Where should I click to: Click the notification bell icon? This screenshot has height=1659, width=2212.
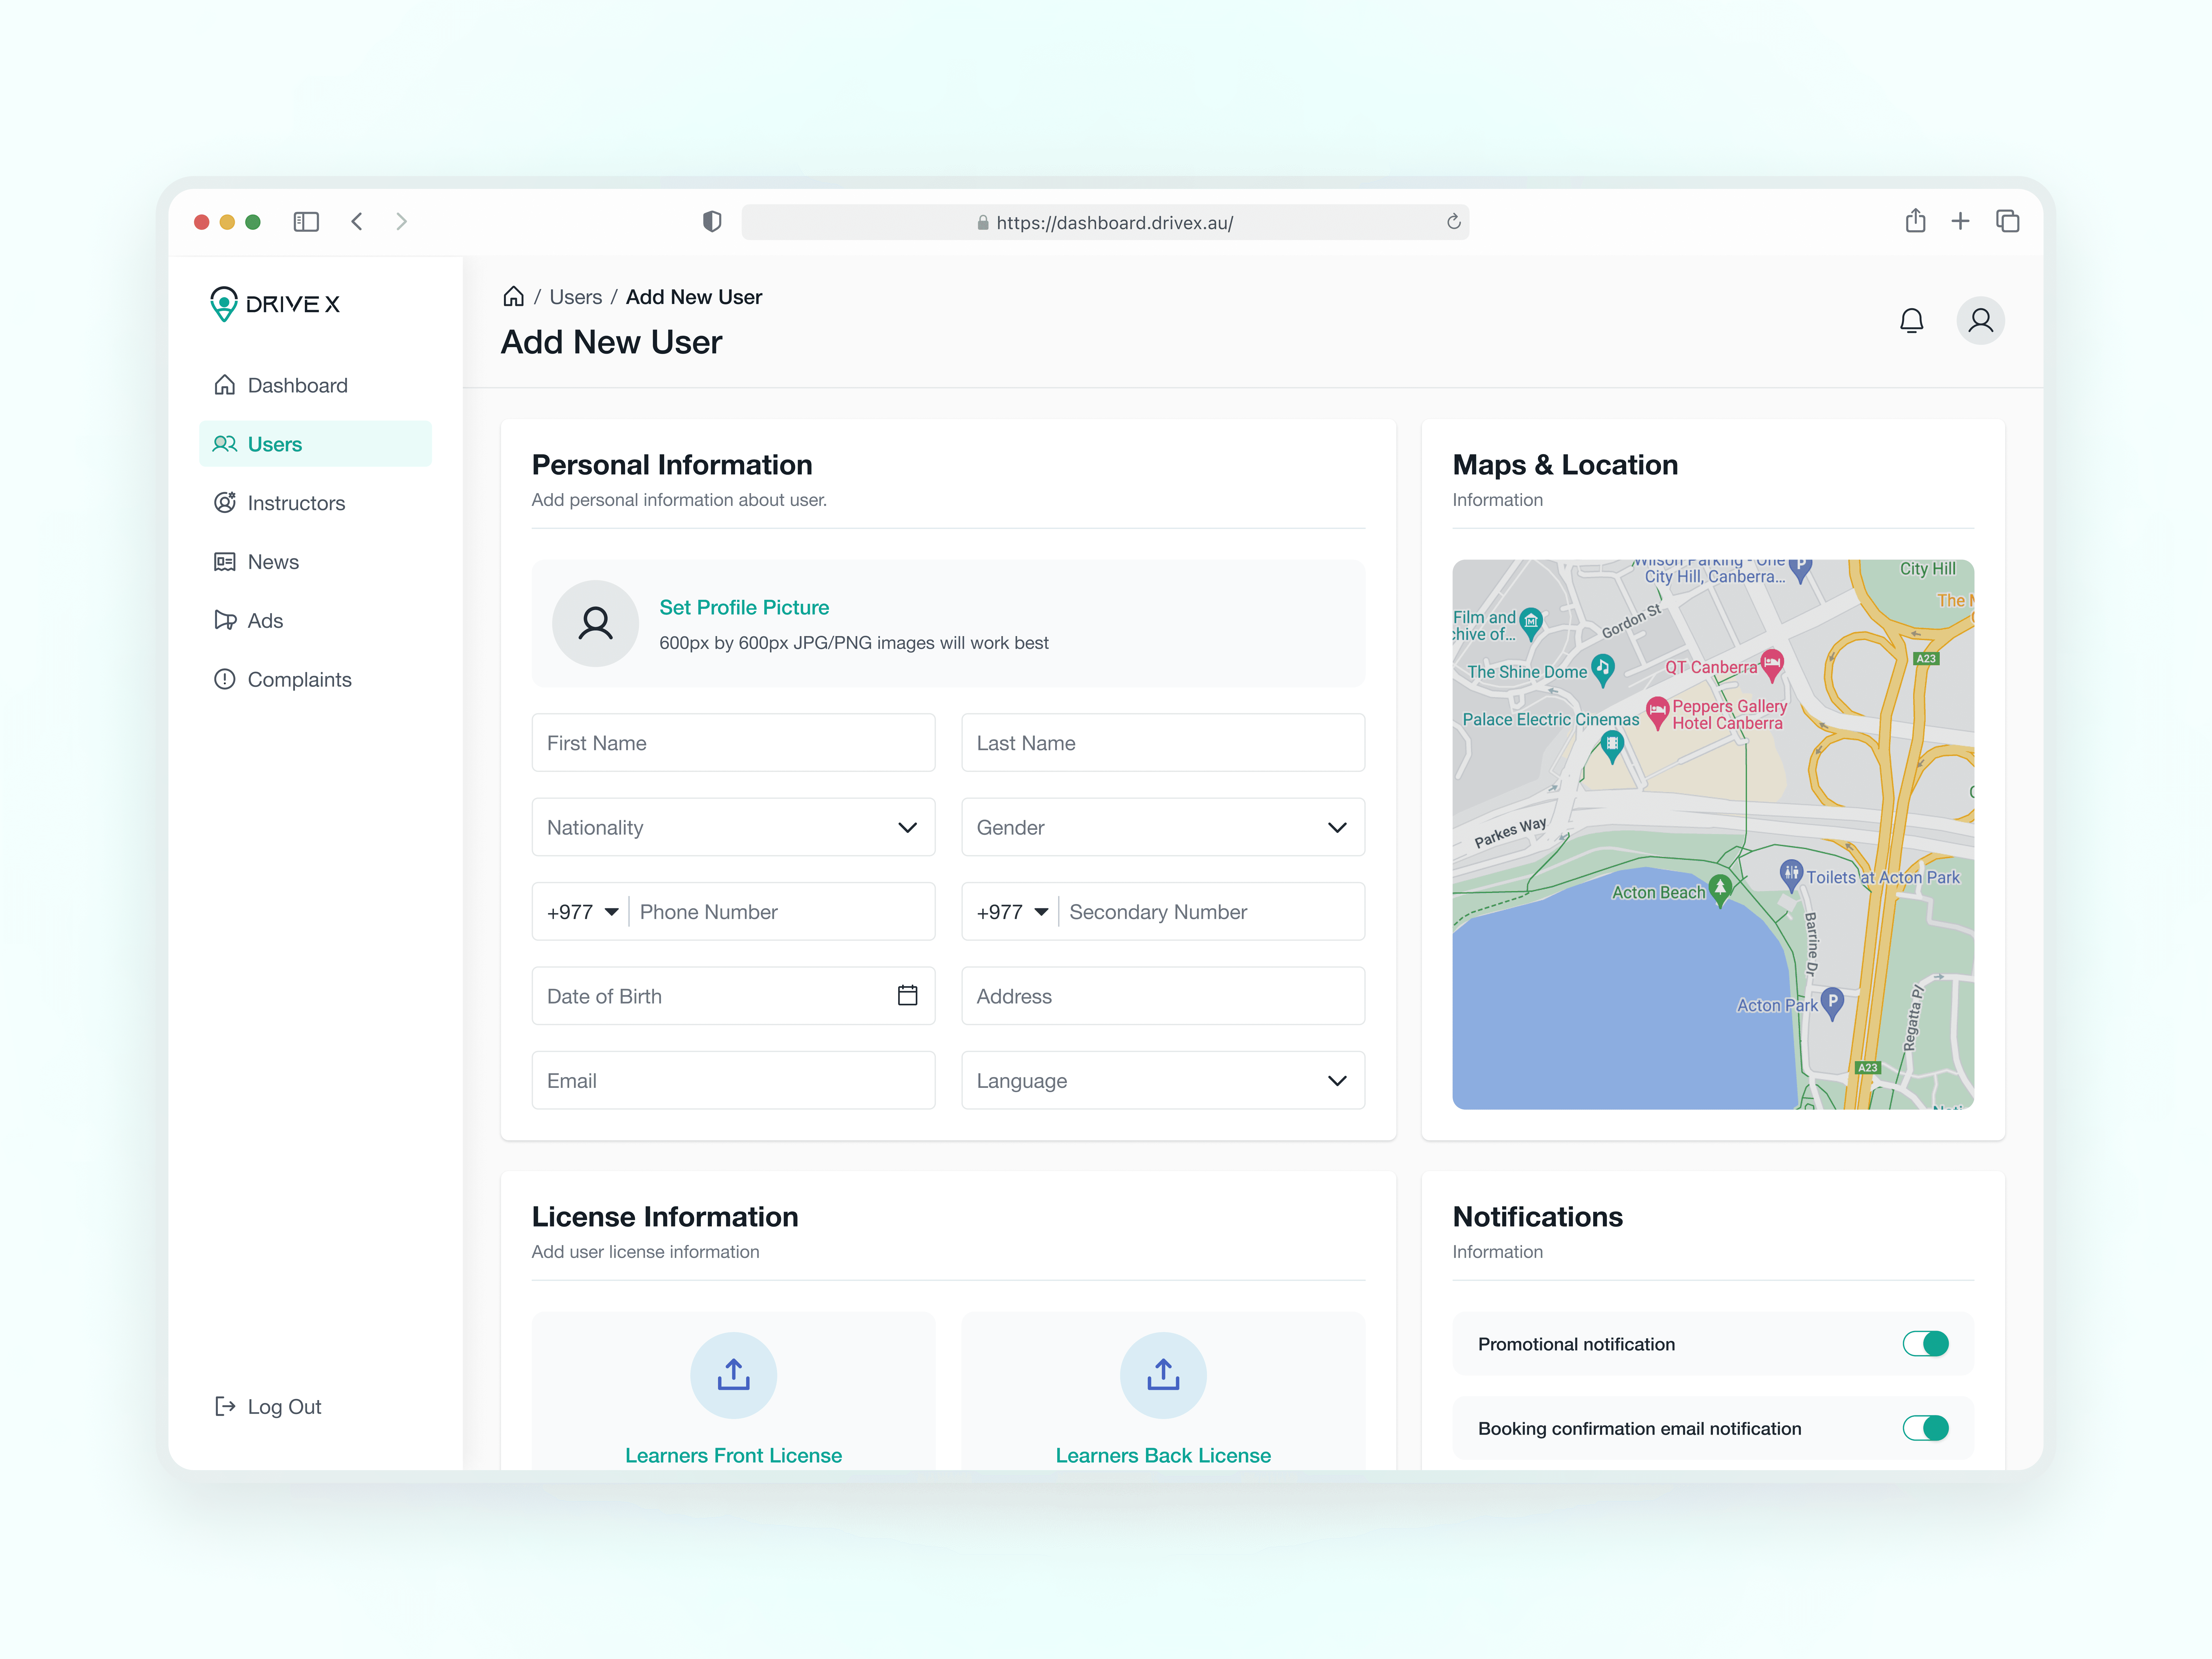pyautogui.click(x=1911, y=321)
